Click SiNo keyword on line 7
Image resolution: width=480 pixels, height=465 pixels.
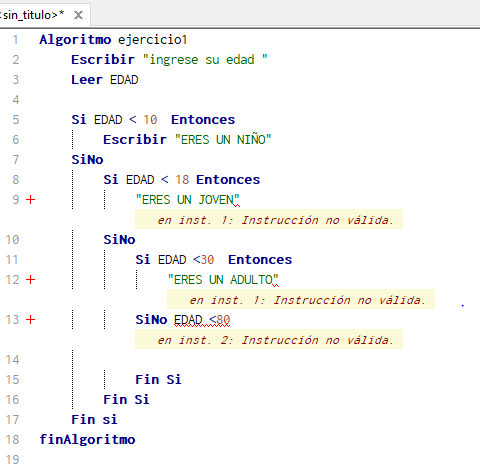pyautogui.click(x=87, y=160)
